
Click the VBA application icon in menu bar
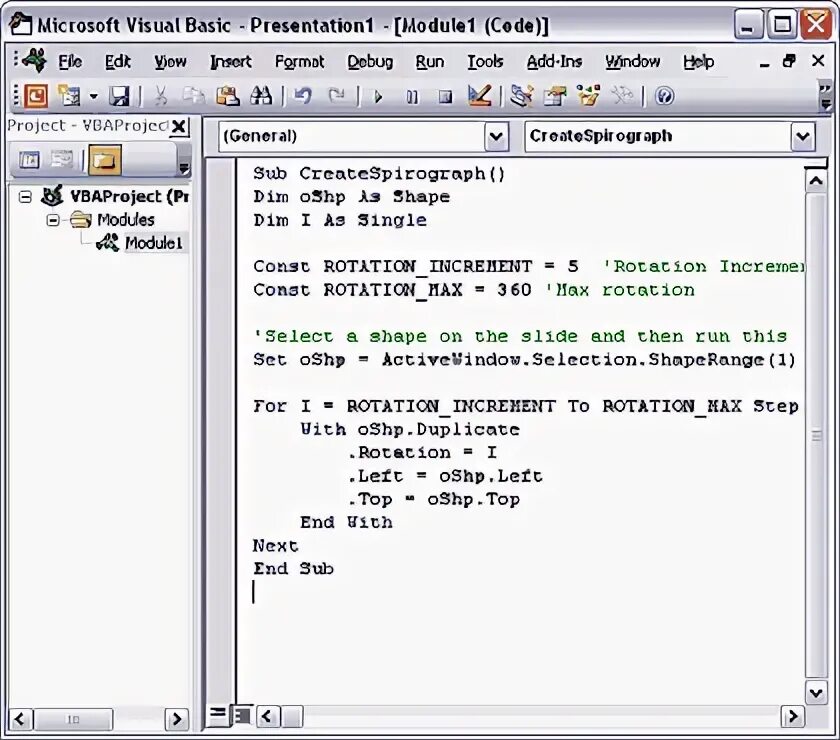pos(35,61)
